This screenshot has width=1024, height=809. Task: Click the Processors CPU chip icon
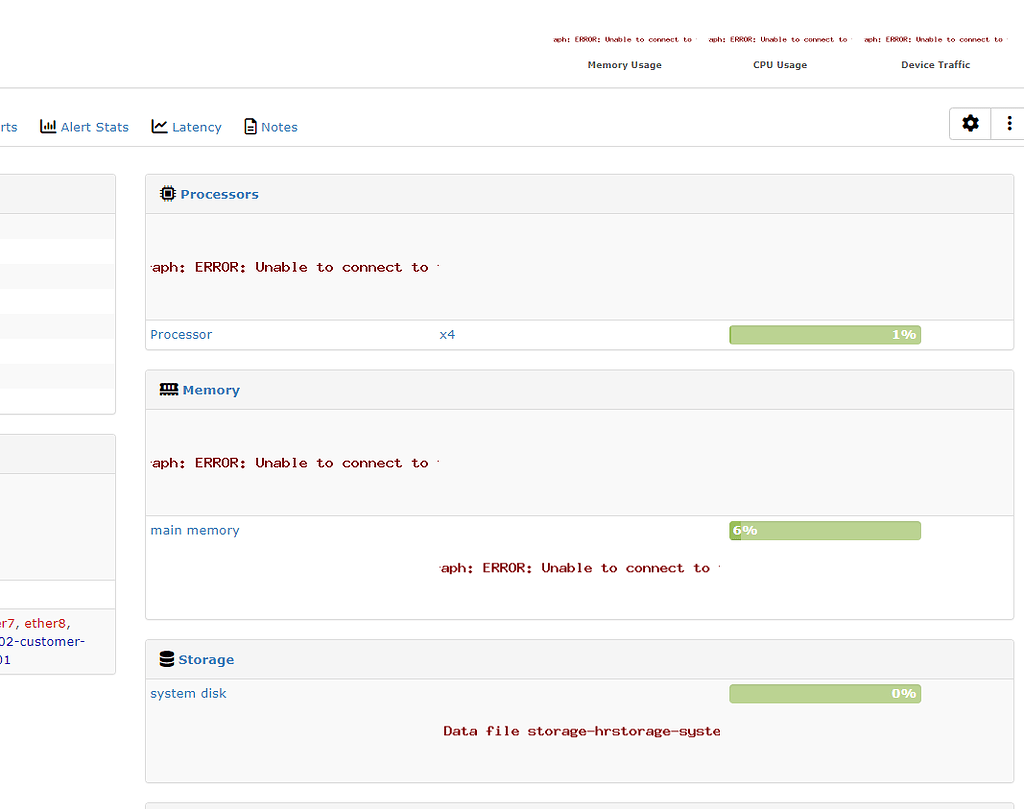(167, 193)
